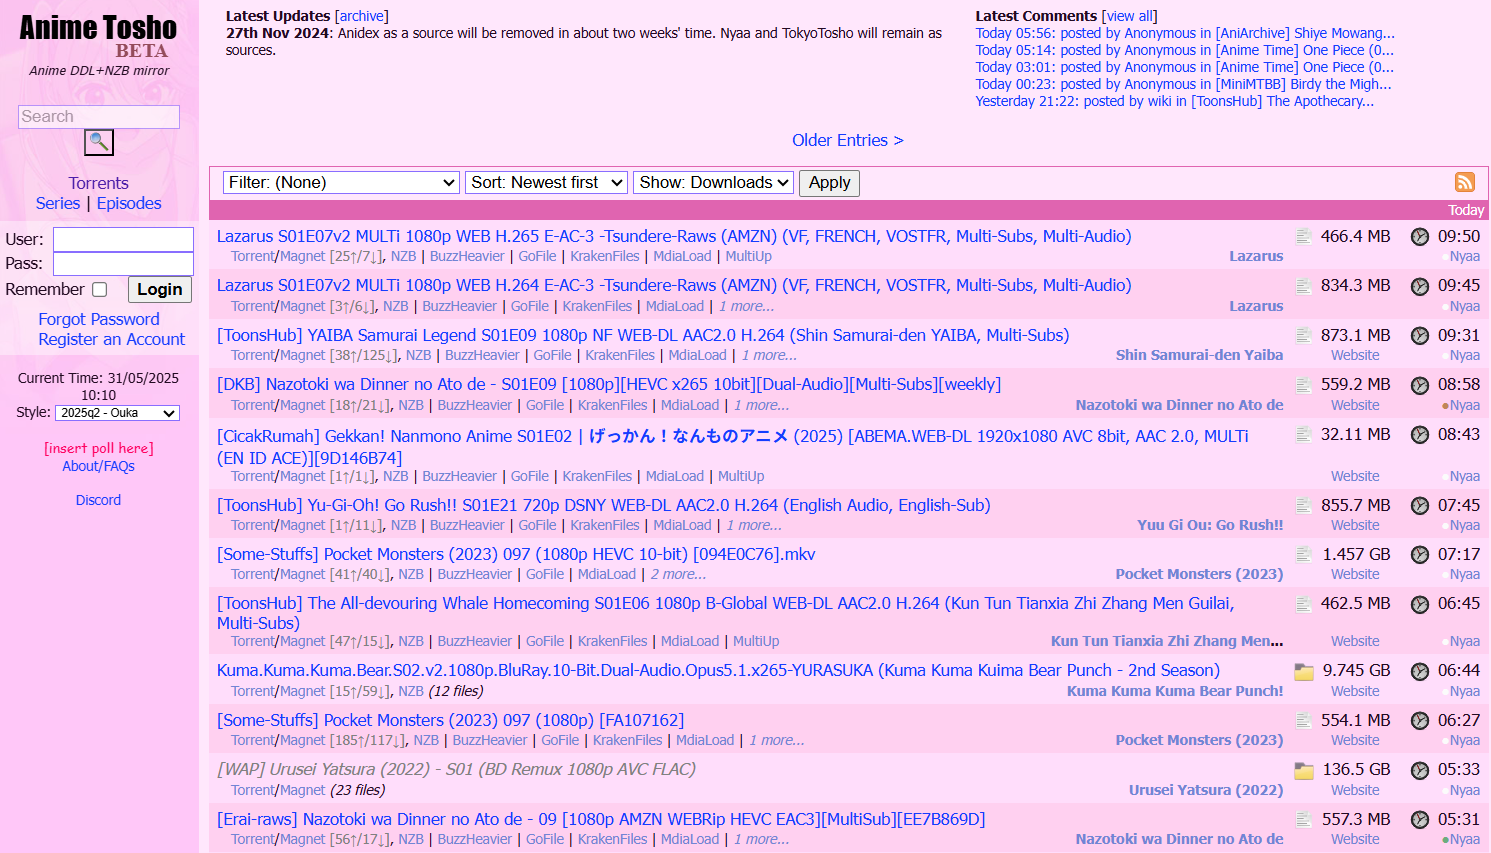Image resolution: width=1491 pixels, height=853 pixels.
Task: Open comment posted Today 05:56 in AniArchive
Action: click(1185, 33)
